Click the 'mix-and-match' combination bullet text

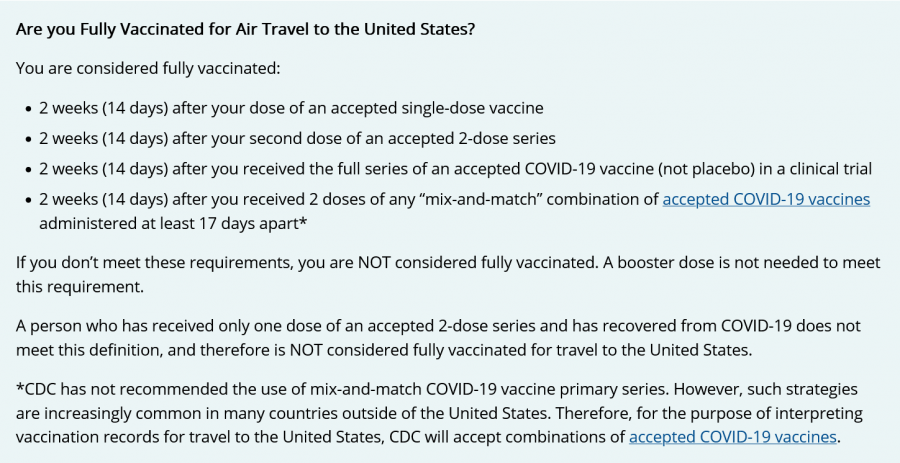coord(350,199)
